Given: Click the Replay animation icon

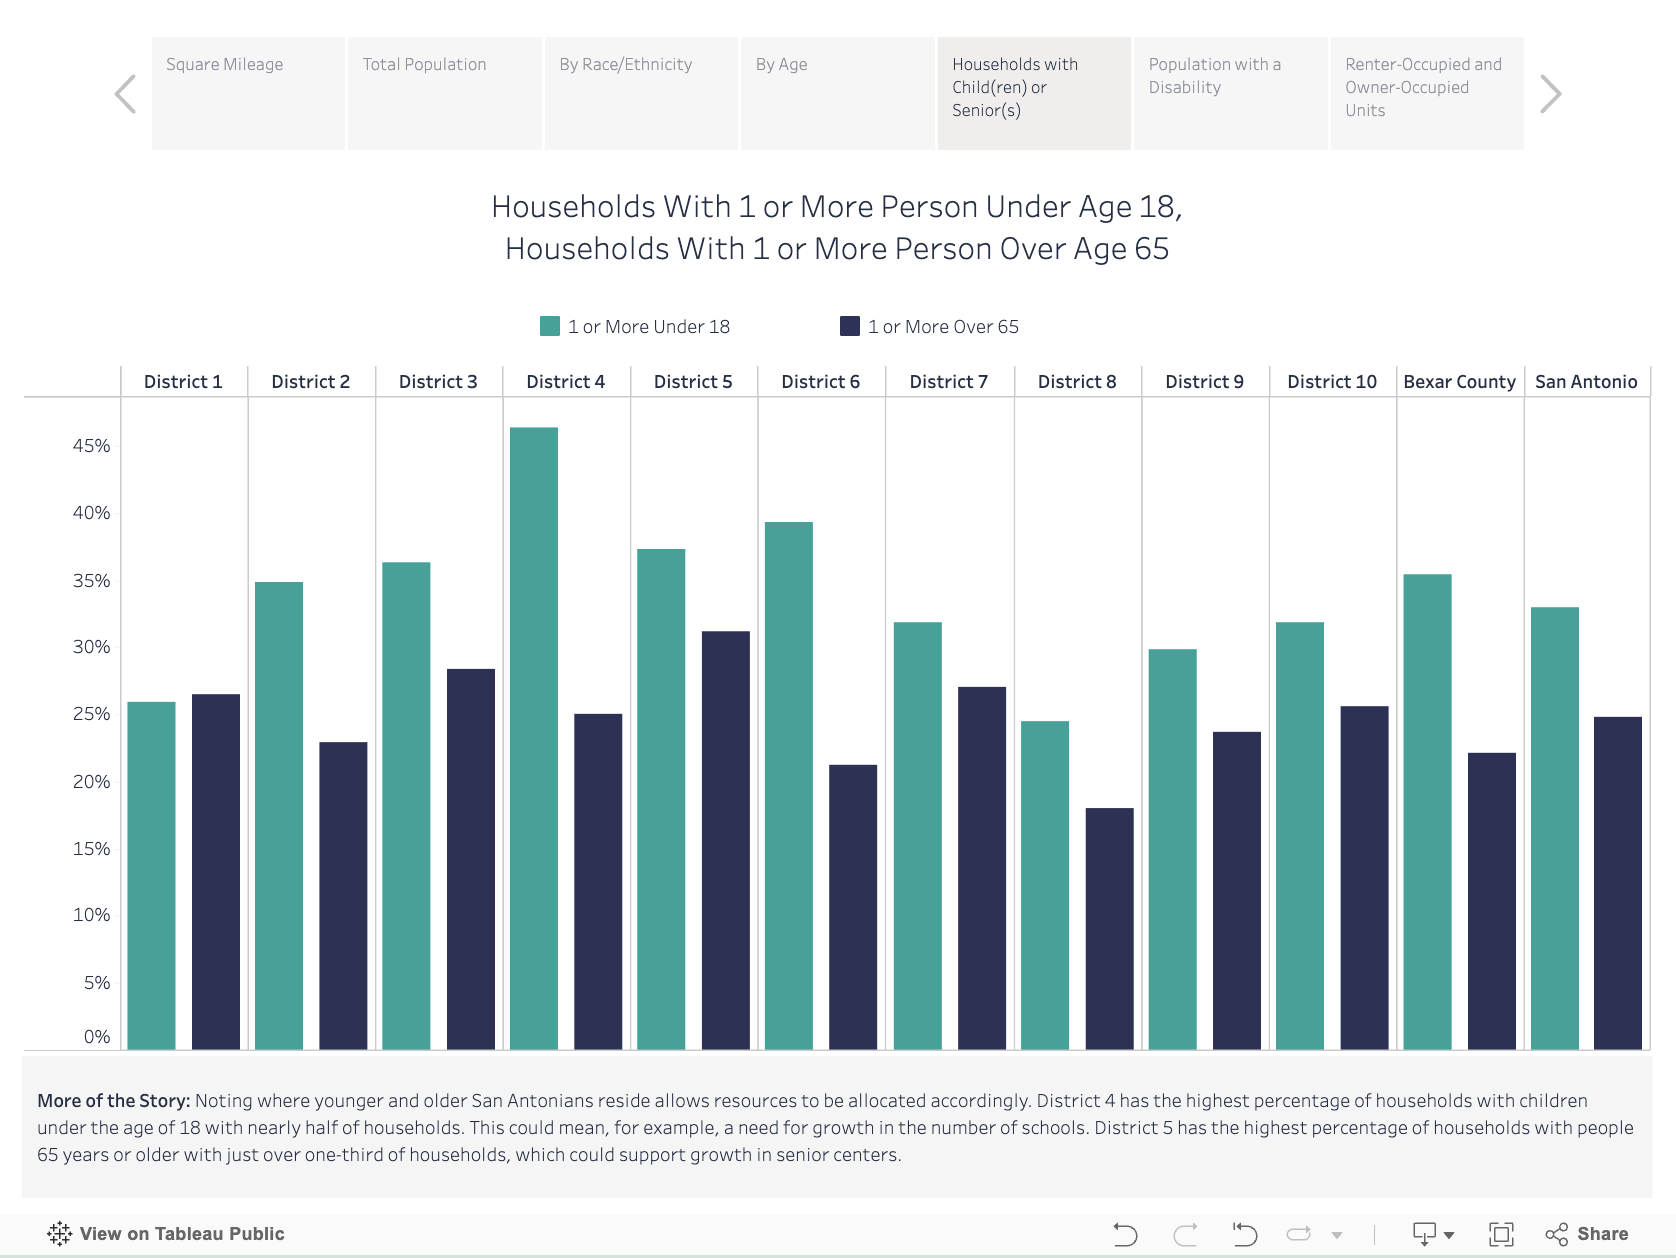Looking at the screenshot, I should pyautogui.click(x=1298, y=1235).
